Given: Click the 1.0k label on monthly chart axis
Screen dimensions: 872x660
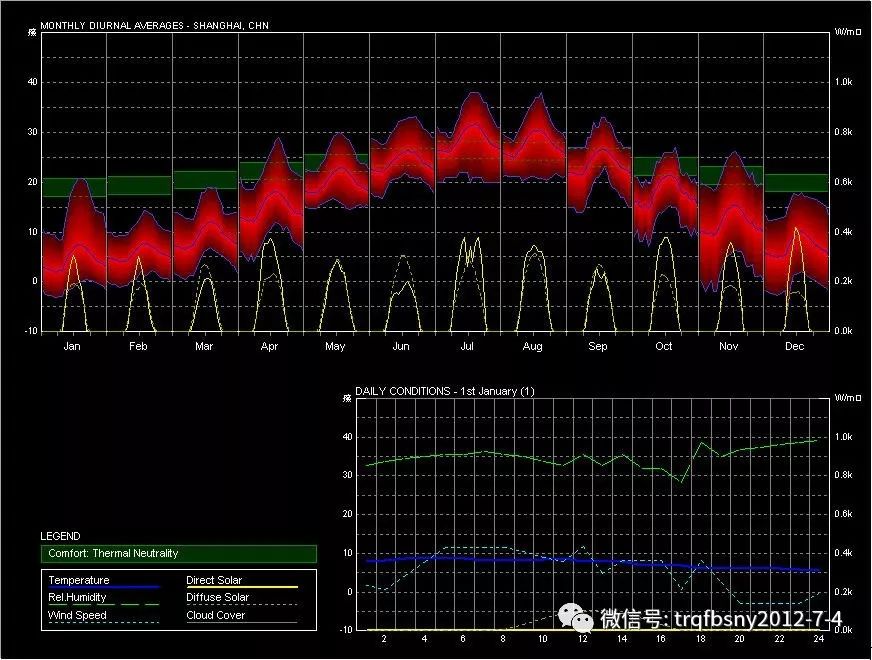Looking at the screenshot, I should (x=845, y=82).
